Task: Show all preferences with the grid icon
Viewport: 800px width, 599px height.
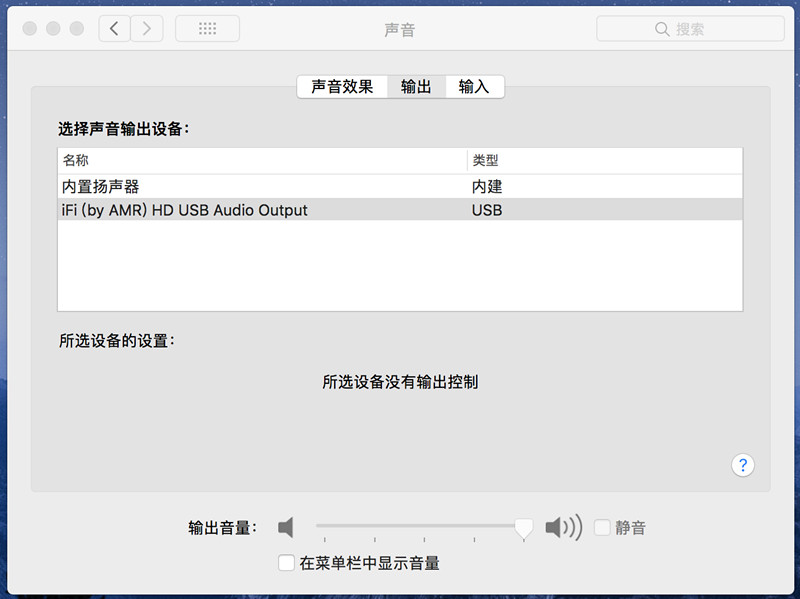Action: 207,29
